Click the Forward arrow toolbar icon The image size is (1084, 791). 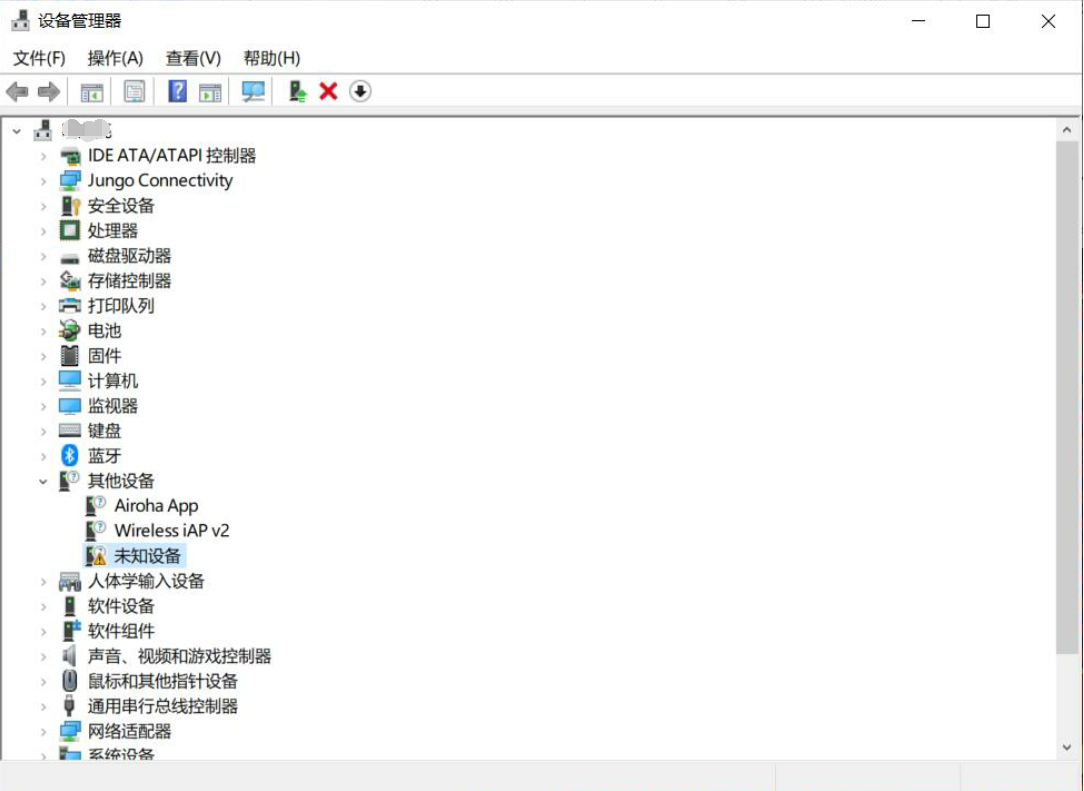pos(48,91)
